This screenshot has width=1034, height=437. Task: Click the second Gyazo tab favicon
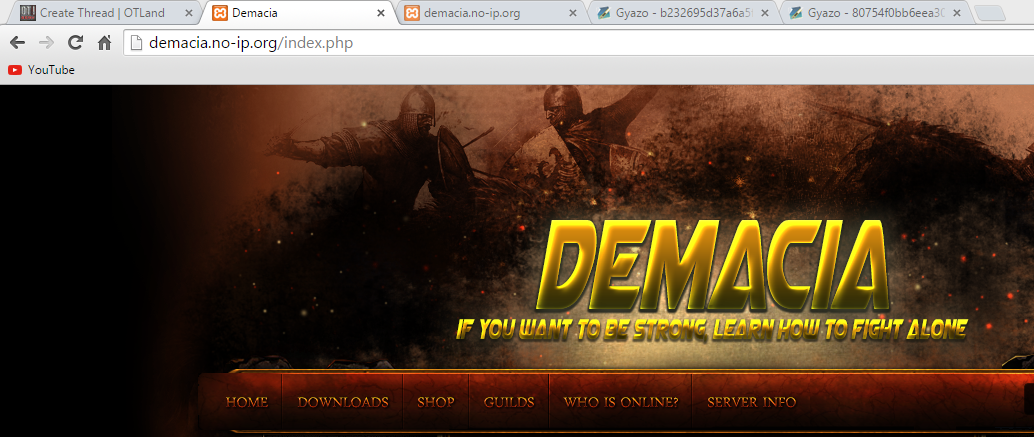pyautogui.click(x=797, y=13)
